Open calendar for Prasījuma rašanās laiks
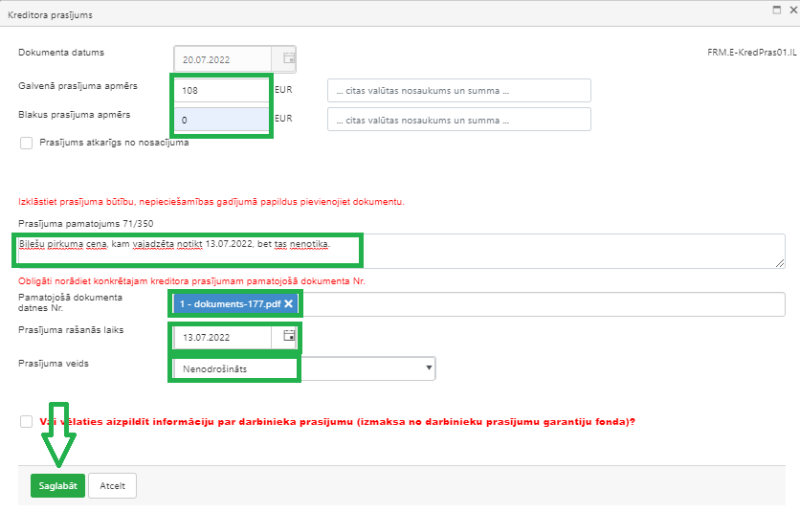This screenshot has width=800, height=512. point(289,338)
